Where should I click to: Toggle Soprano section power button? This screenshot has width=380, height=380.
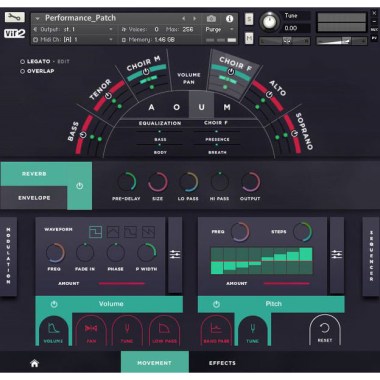(x=294, y=133)
